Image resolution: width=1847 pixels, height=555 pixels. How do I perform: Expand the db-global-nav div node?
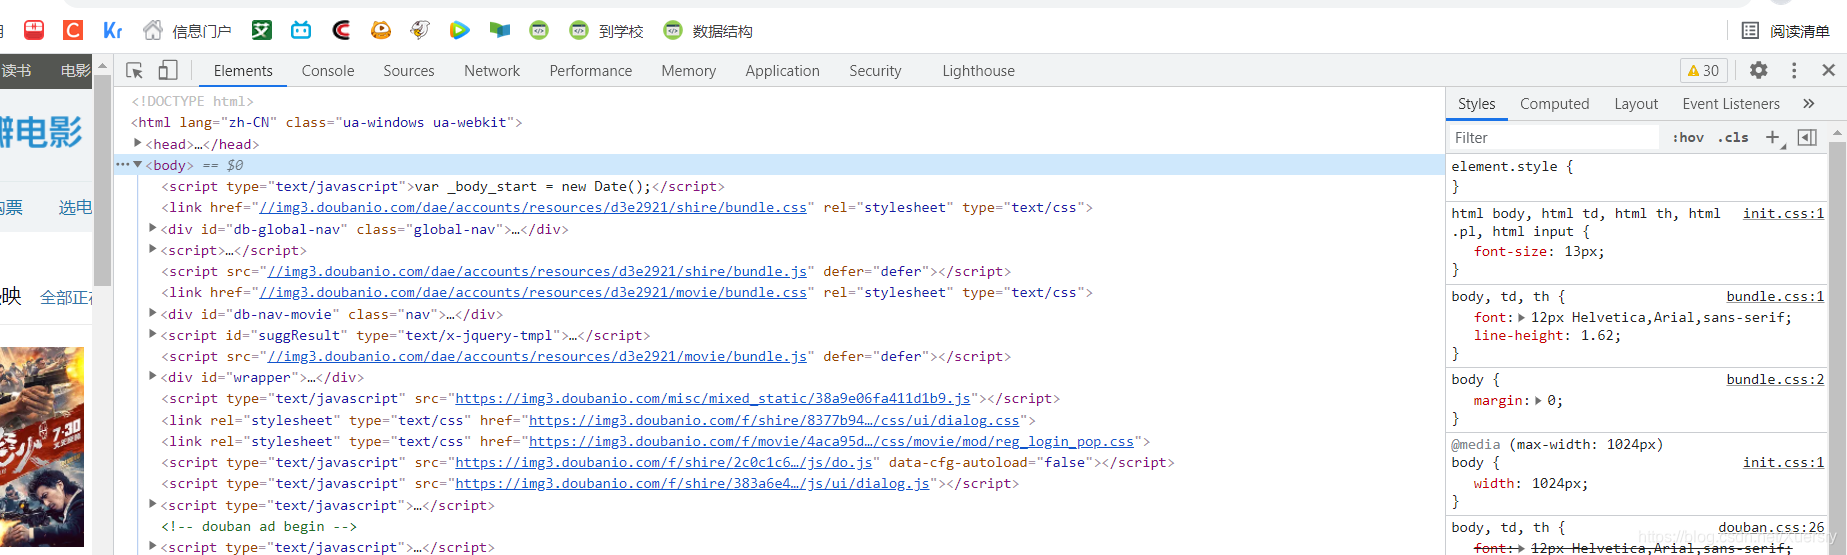[x=153, y=228]
